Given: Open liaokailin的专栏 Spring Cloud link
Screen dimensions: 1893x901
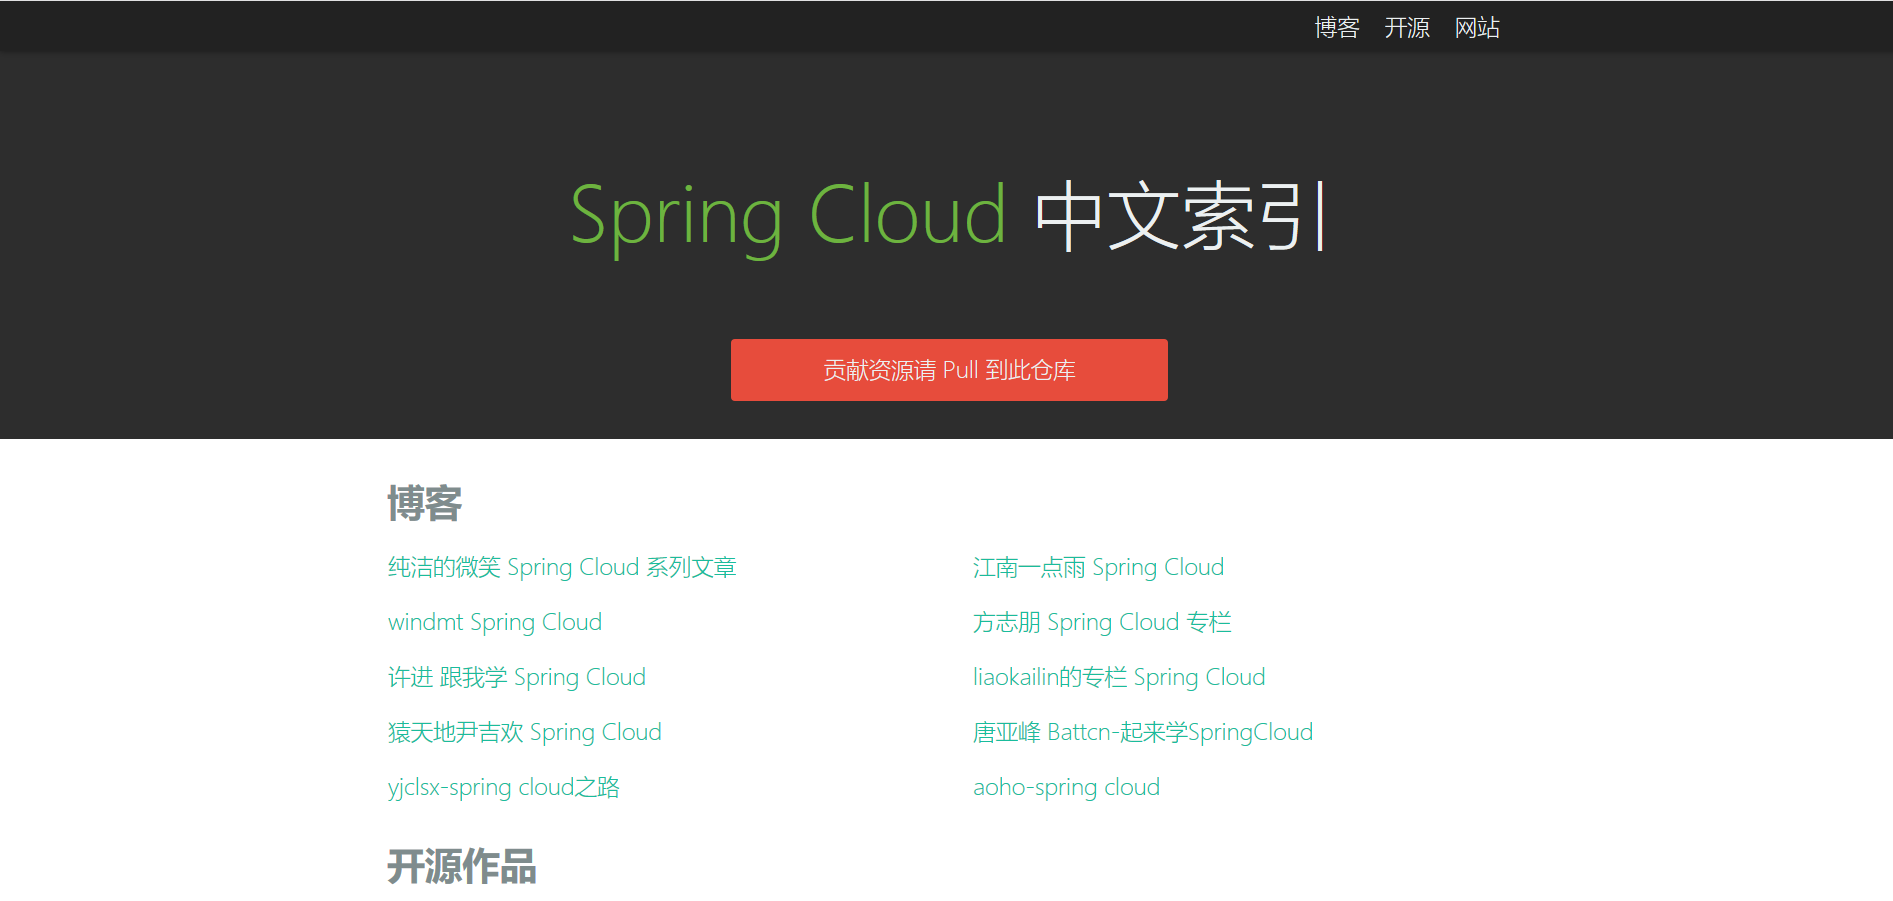Looking at the screenshot, I should pyautogui.click(x=1119, y=678).
